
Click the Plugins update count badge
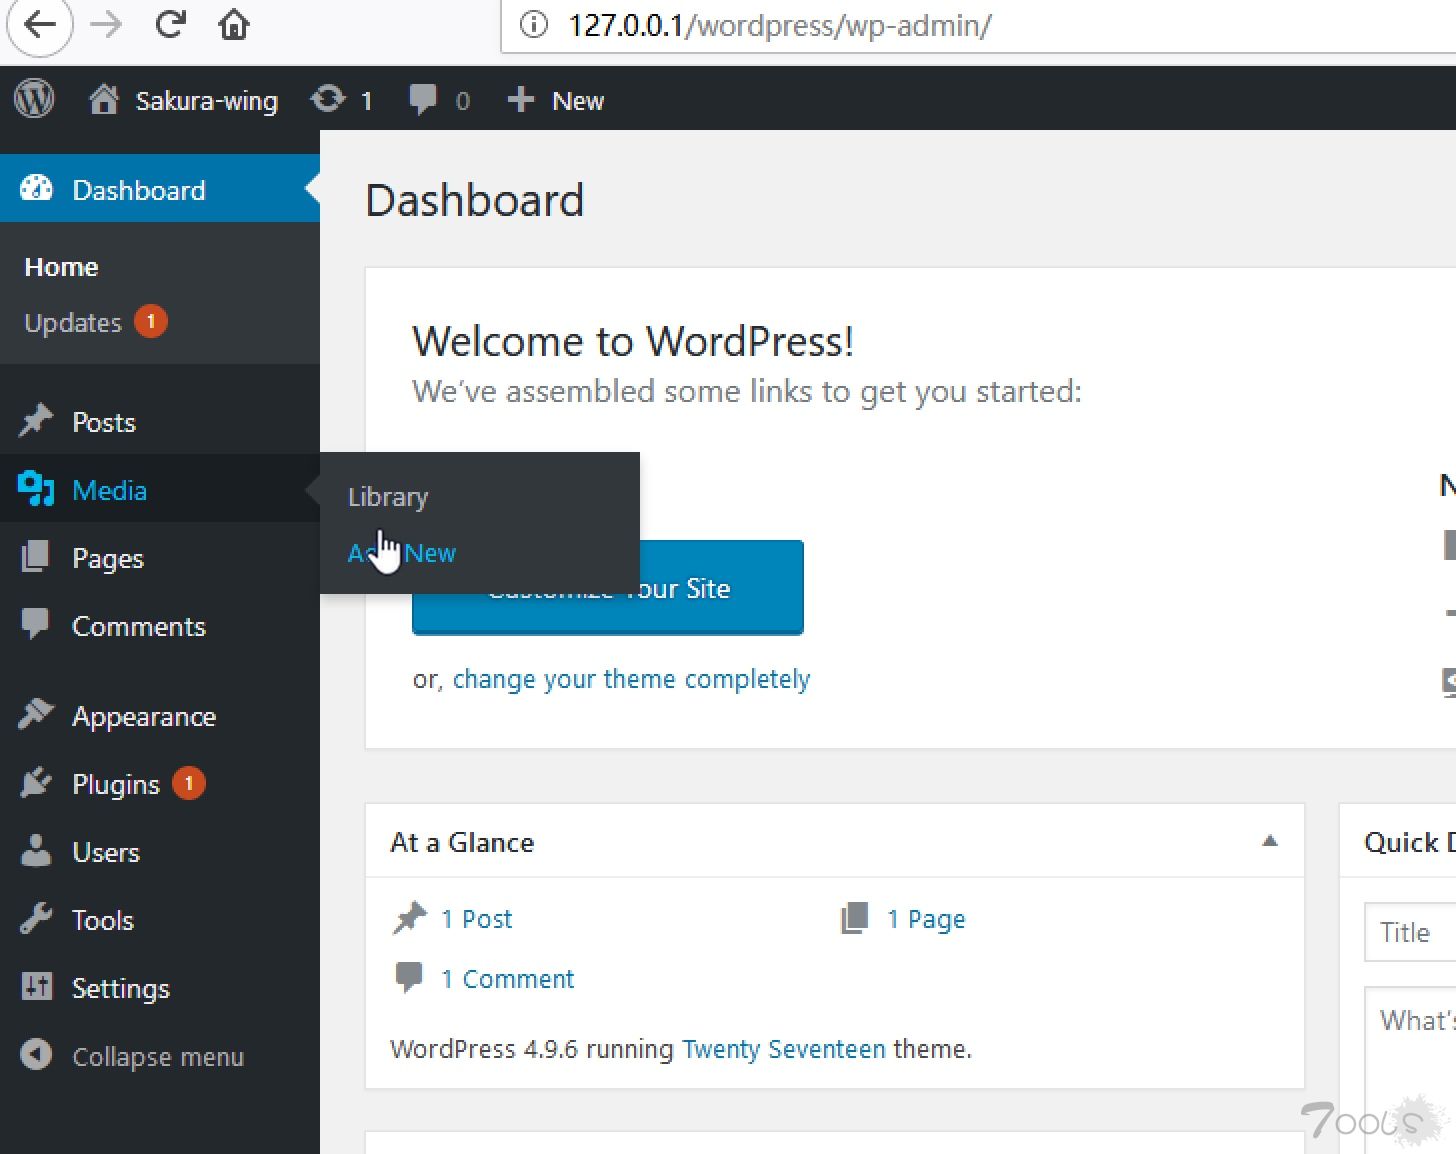click(189, 783)
